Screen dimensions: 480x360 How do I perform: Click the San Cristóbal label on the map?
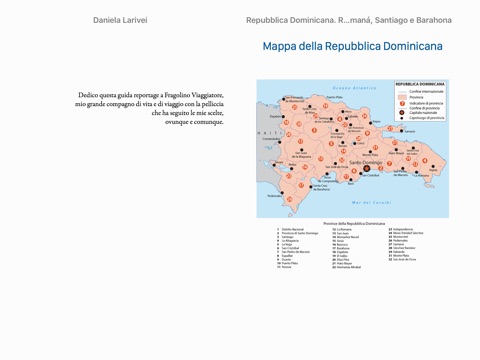click(x=370, y=175)
